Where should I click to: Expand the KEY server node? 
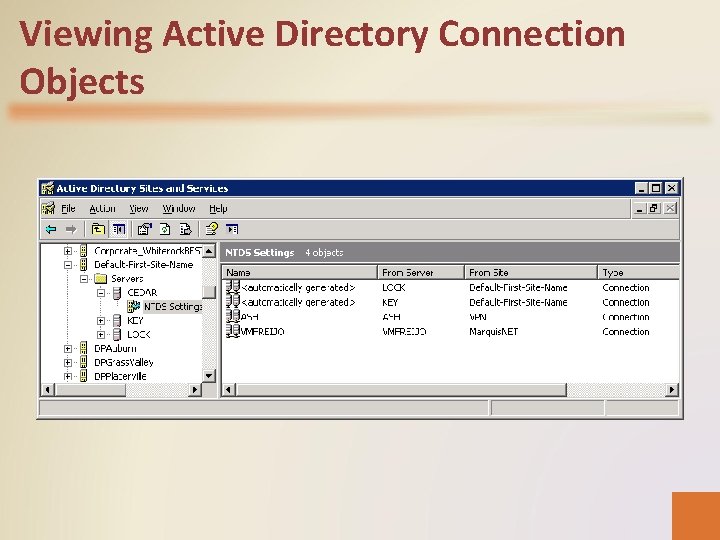click(101, 321)
